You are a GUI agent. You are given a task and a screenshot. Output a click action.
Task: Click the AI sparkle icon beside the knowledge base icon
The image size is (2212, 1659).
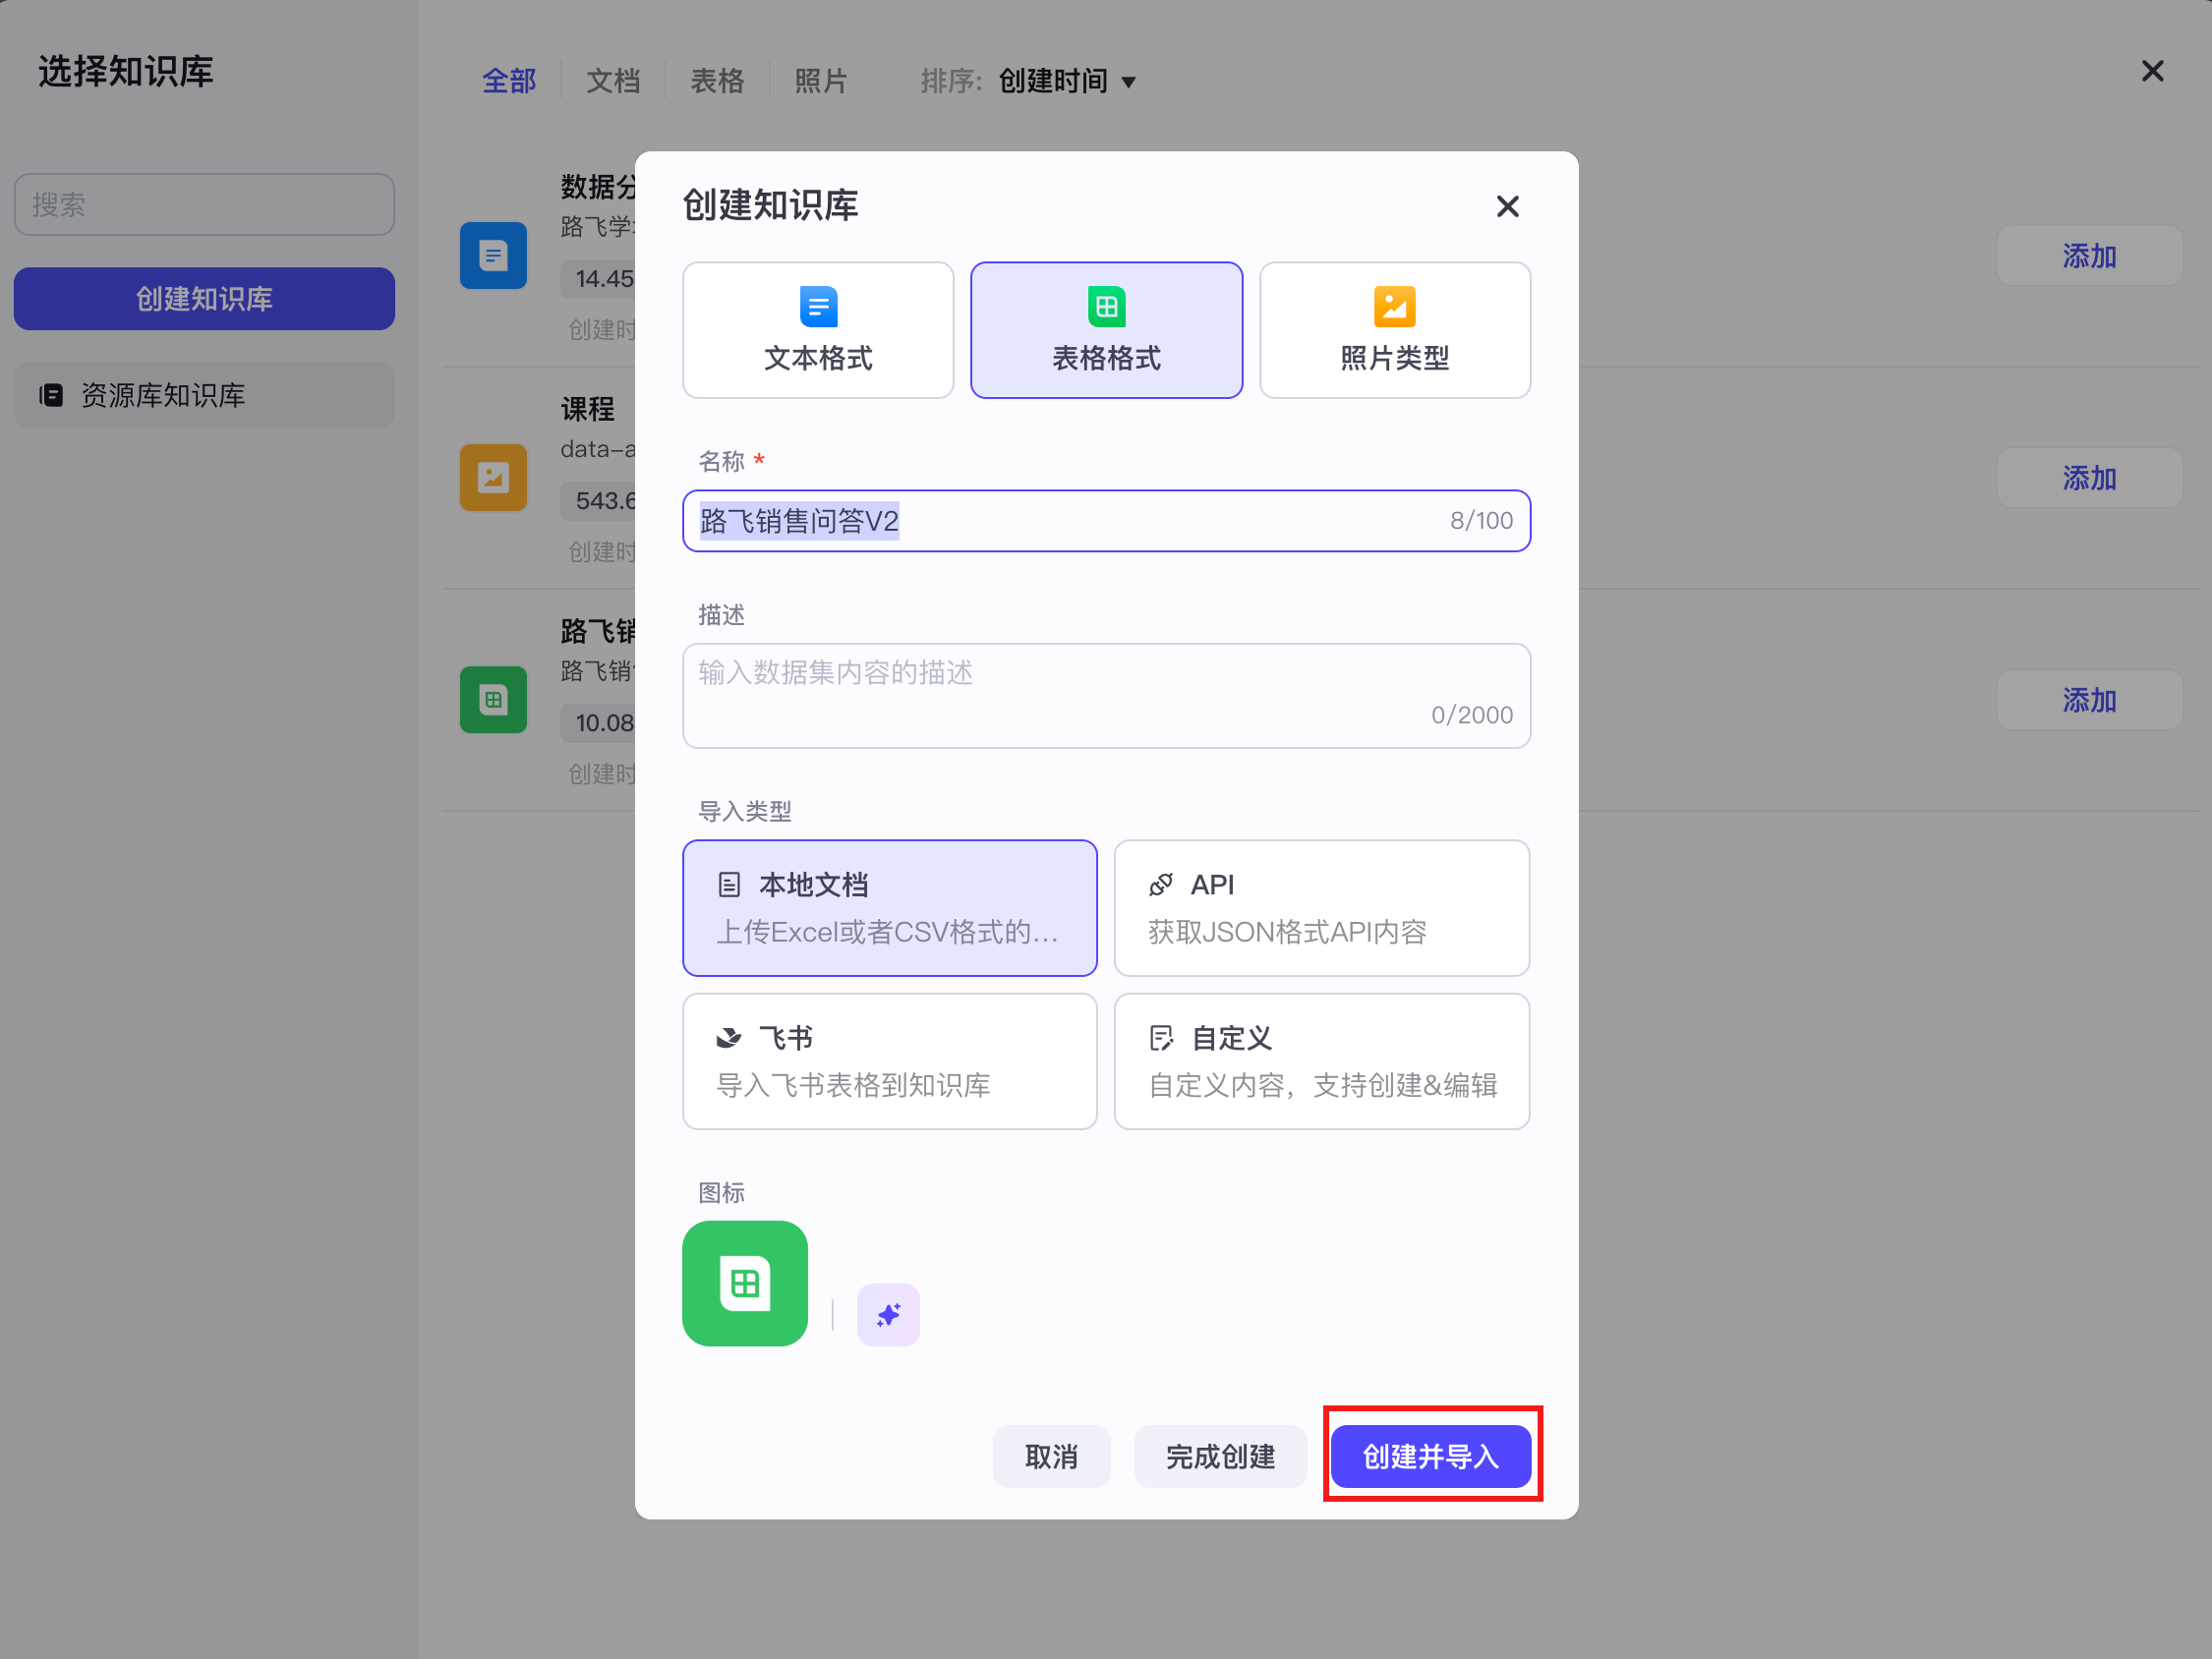pyautogui.click(x=887, y=1314)
